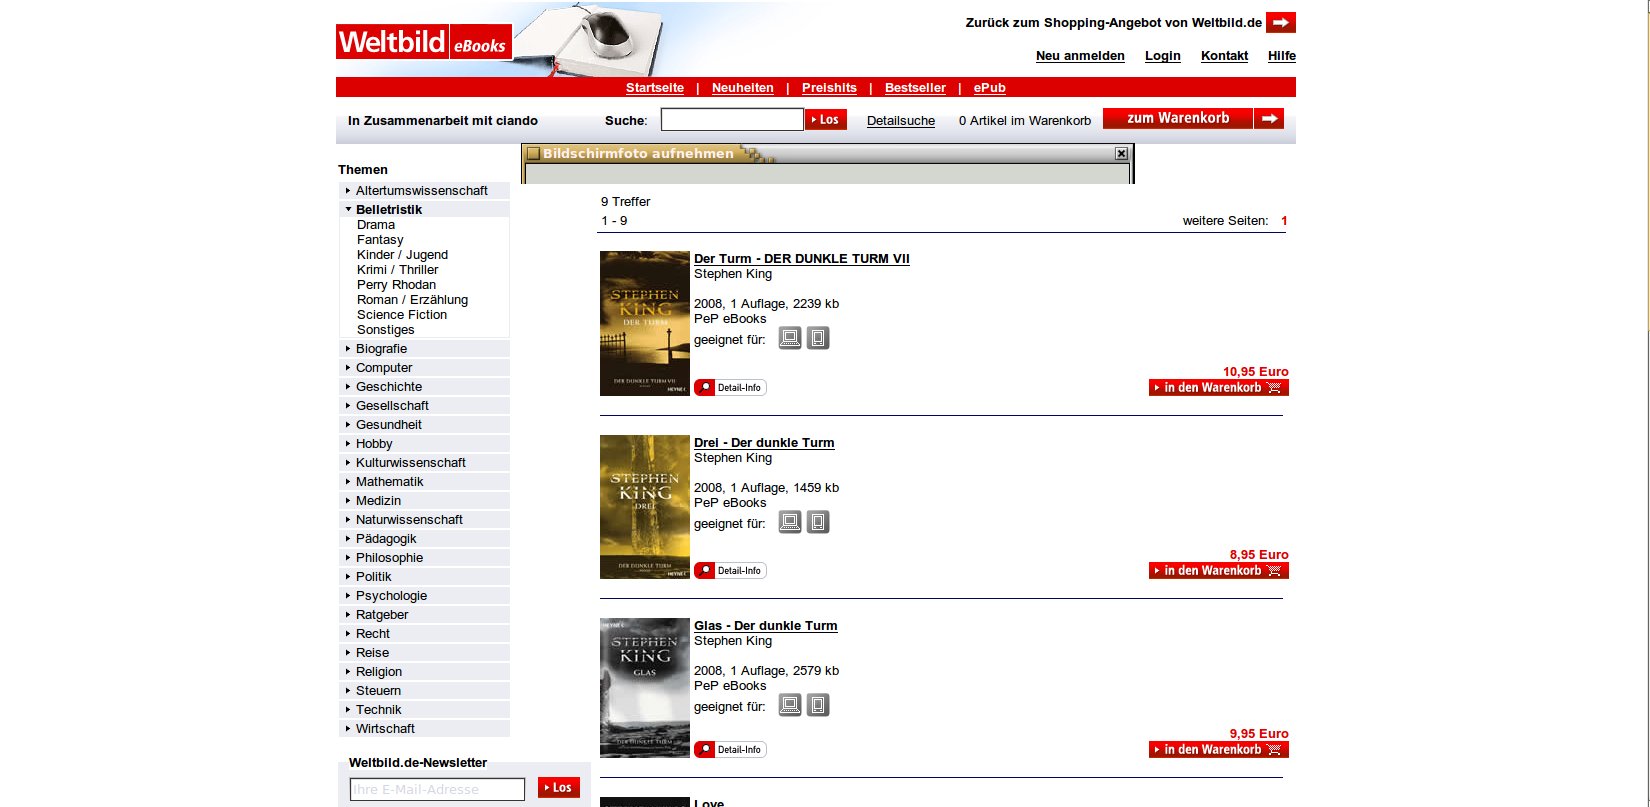The width and height of the screenshot is (1650, 807).
Task: Close the 'Bildschirmfoto aufnehmen' window
Action: point(1121,153)
